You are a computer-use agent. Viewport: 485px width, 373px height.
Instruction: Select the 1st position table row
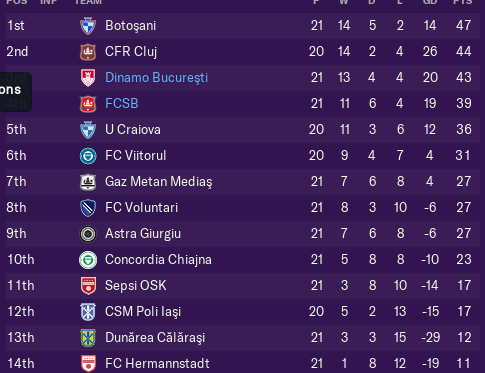coord(243,26)
